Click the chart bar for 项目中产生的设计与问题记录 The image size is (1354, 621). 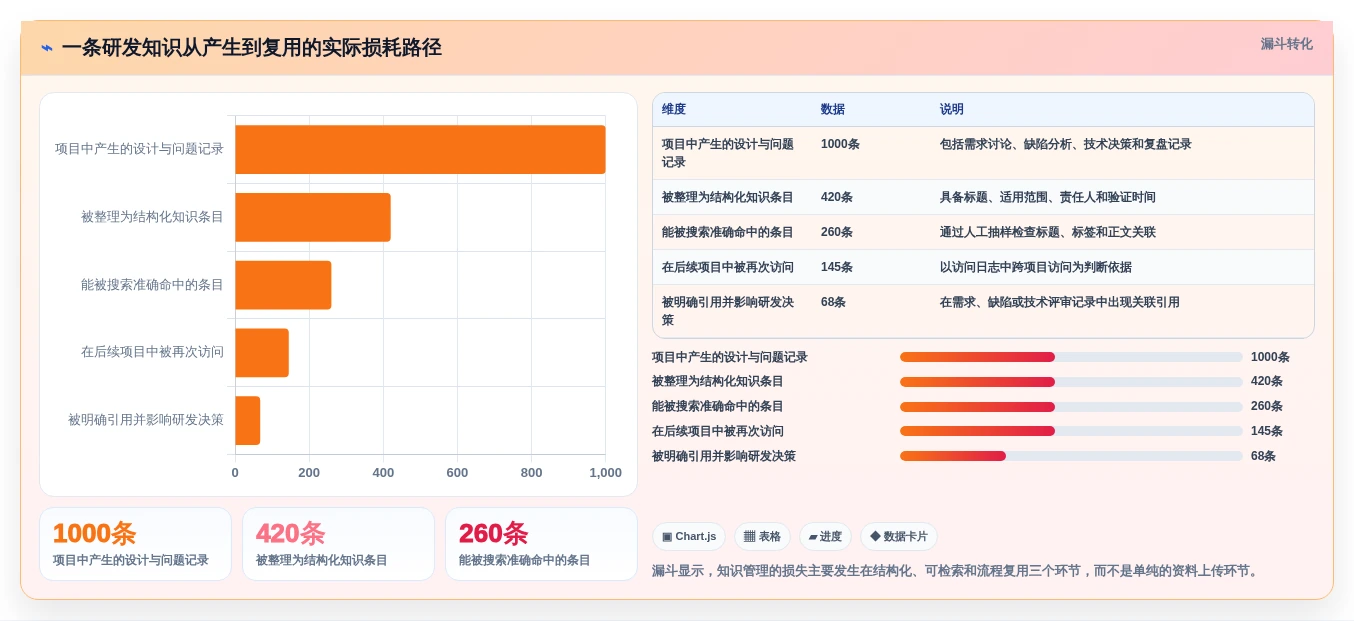420,149
